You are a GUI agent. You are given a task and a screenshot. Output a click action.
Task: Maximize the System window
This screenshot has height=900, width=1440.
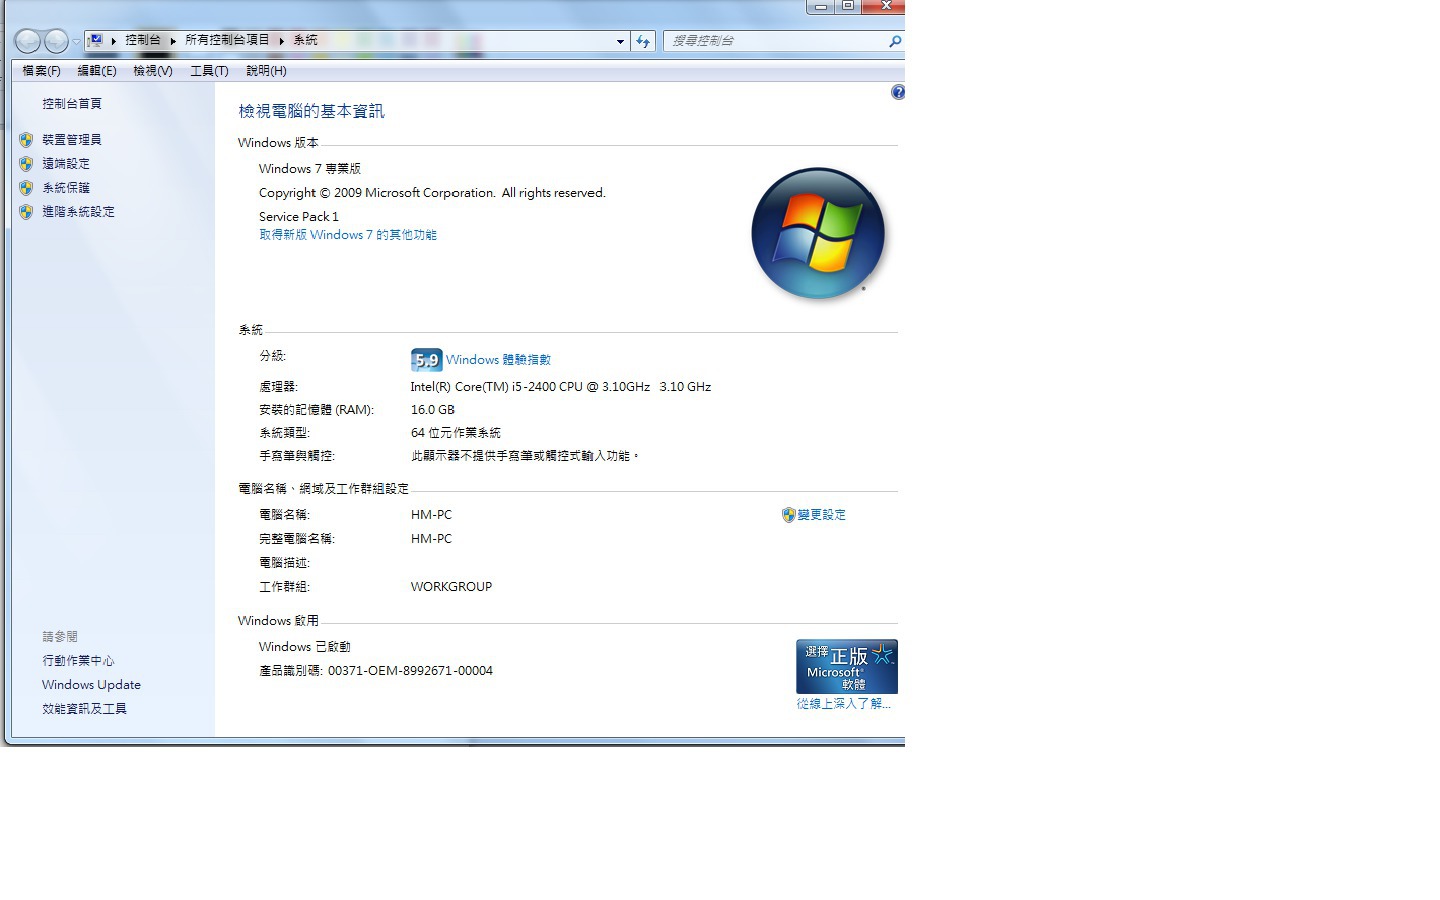847,6
